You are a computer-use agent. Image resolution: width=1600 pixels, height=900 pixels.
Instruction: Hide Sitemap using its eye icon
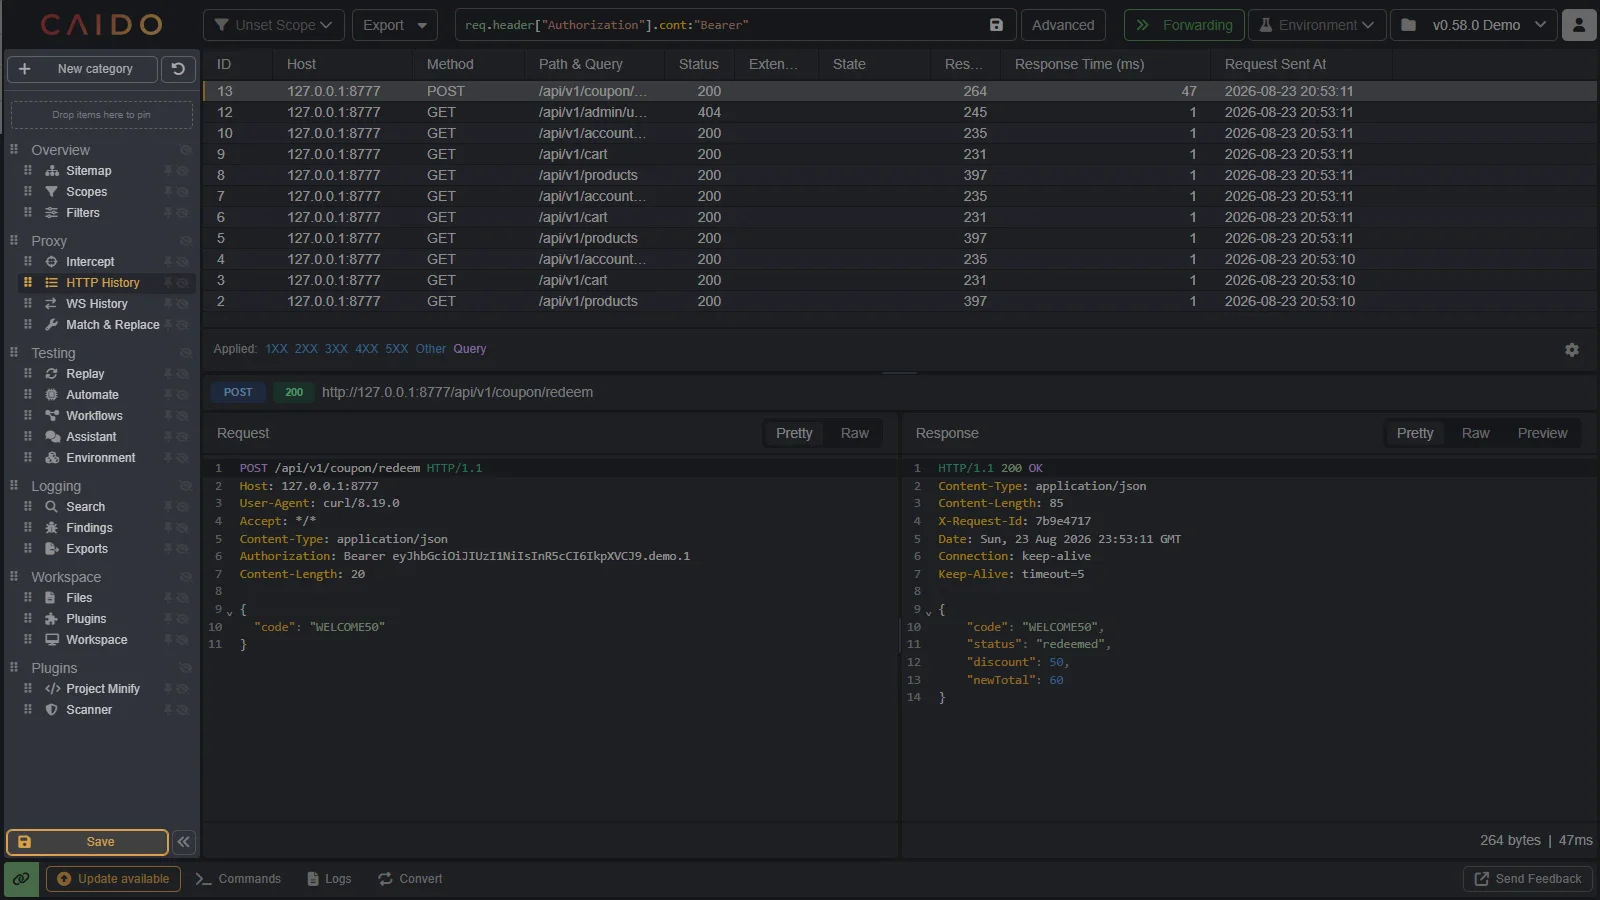[183, 172]
